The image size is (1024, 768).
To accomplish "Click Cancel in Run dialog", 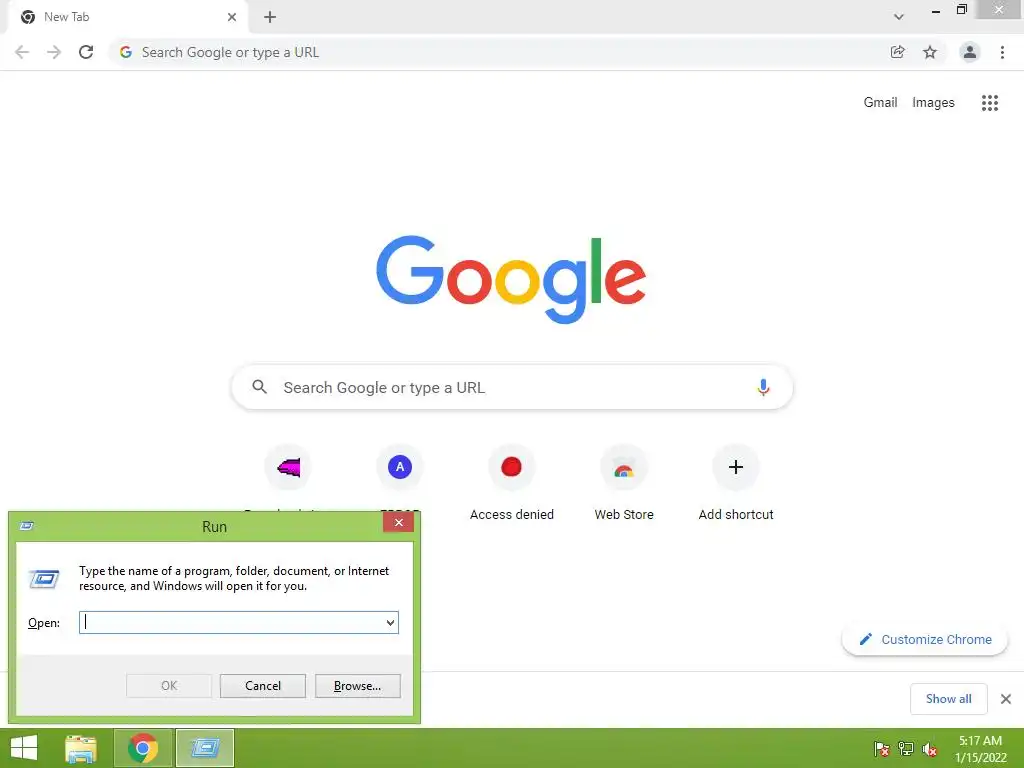I will 263,686.
